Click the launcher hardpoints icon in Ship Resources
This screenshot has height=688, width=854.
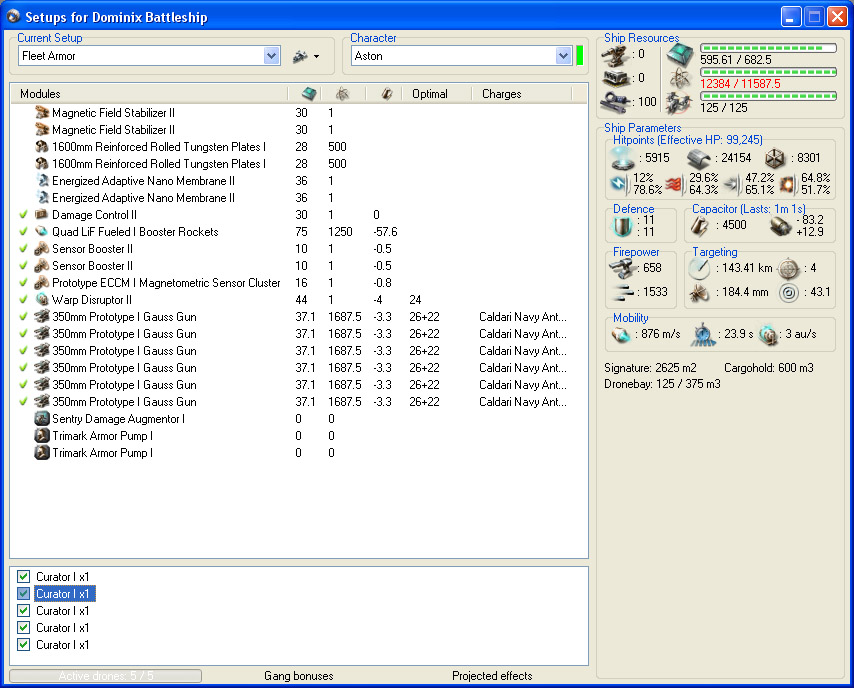[615, 78]
